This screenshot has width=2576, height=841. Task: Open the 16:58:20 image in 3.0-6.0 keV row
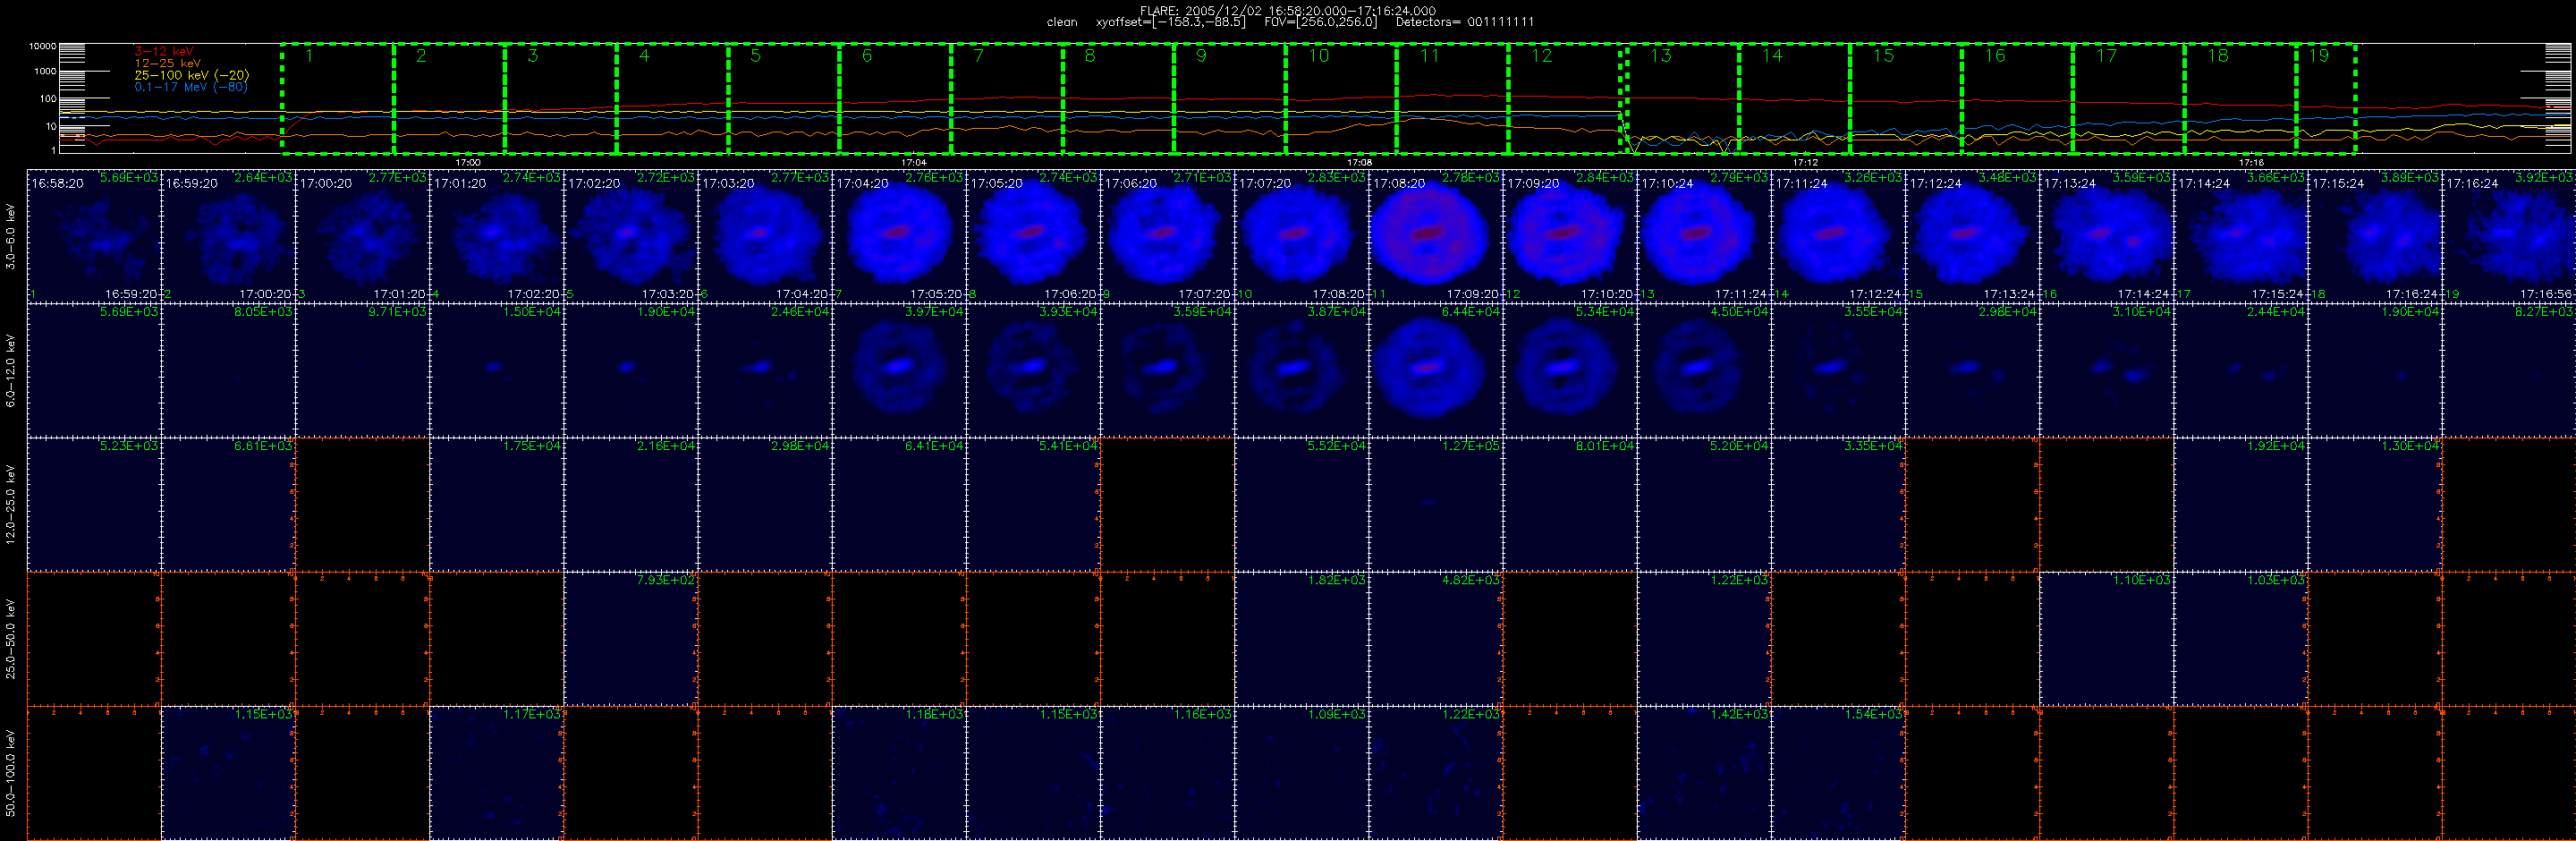pos(94,236)
